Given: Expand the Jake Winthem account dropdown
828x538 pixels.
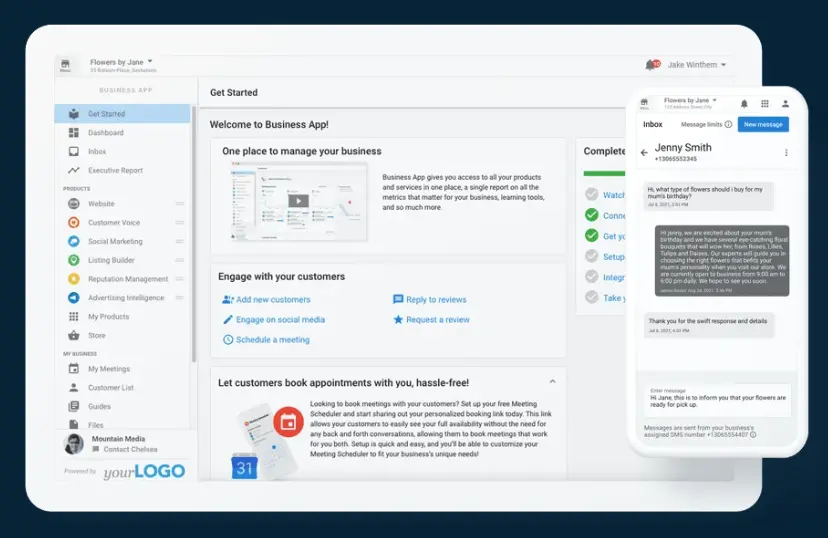Looking at the screenshot, I should point(696,65).
